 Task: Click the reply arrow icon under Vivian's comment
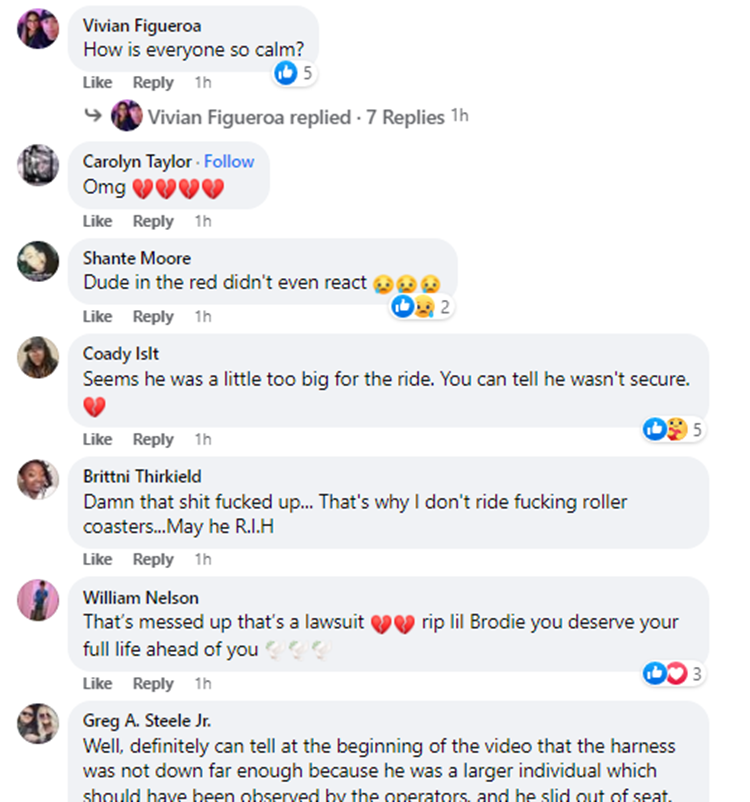pos(93,116)
